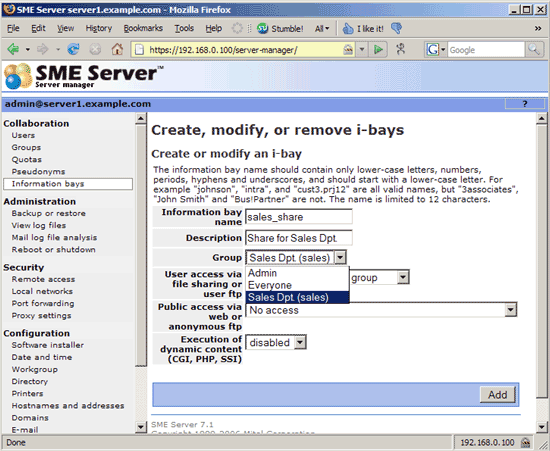Screen dimensions: 550x451
Task: Reload the current page
Action: point(73,49)
